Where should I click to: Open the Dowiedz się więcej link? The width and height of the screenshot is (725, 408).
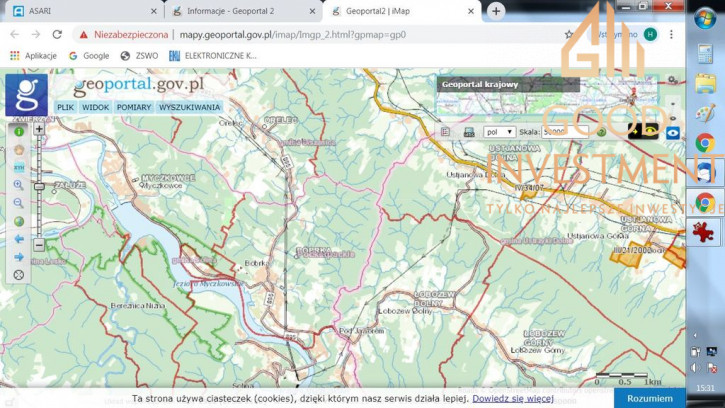(x=513, y=398)
